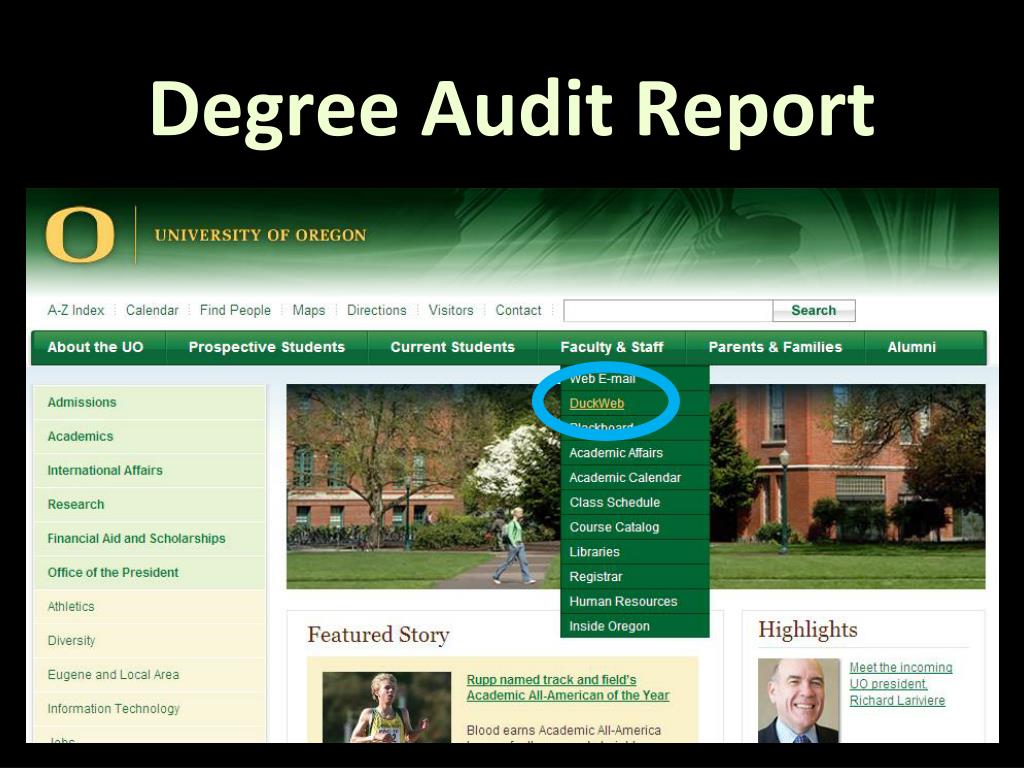Click the Search button
The height and width of the screenshot is (768, 1024).
click(x=814, y=311)
